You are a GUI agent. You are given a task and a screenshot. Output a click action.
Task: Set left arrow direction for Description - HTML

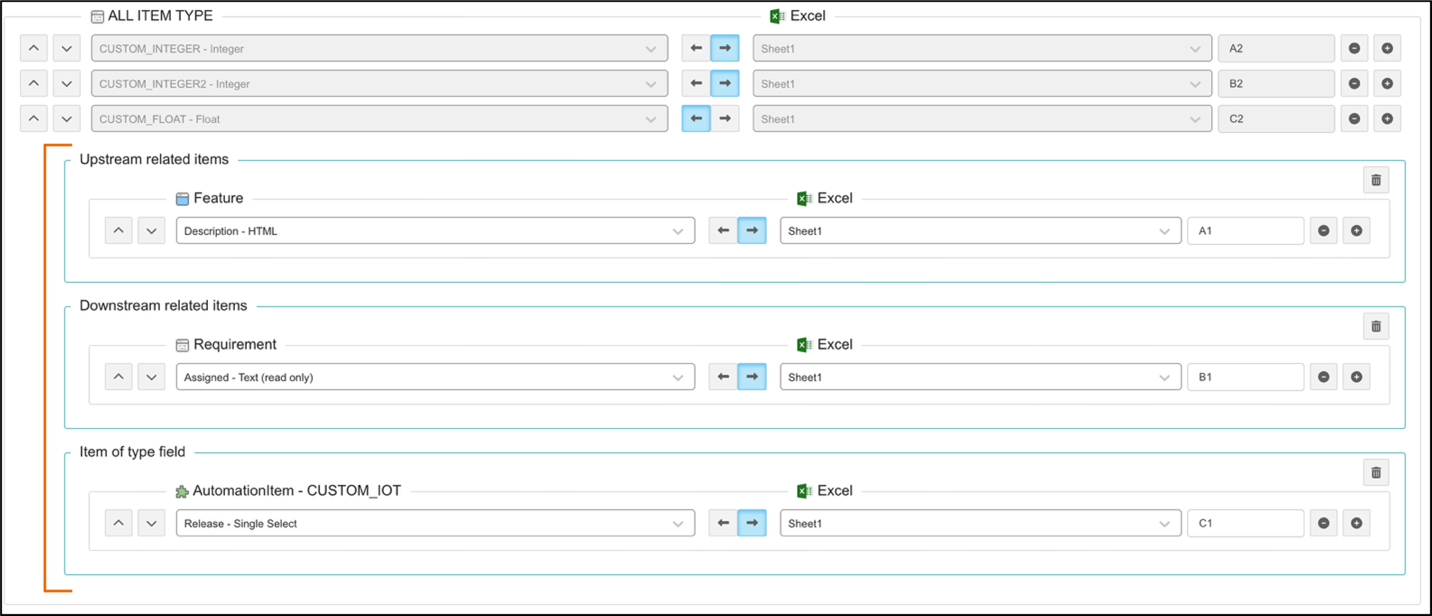point(723,231)
